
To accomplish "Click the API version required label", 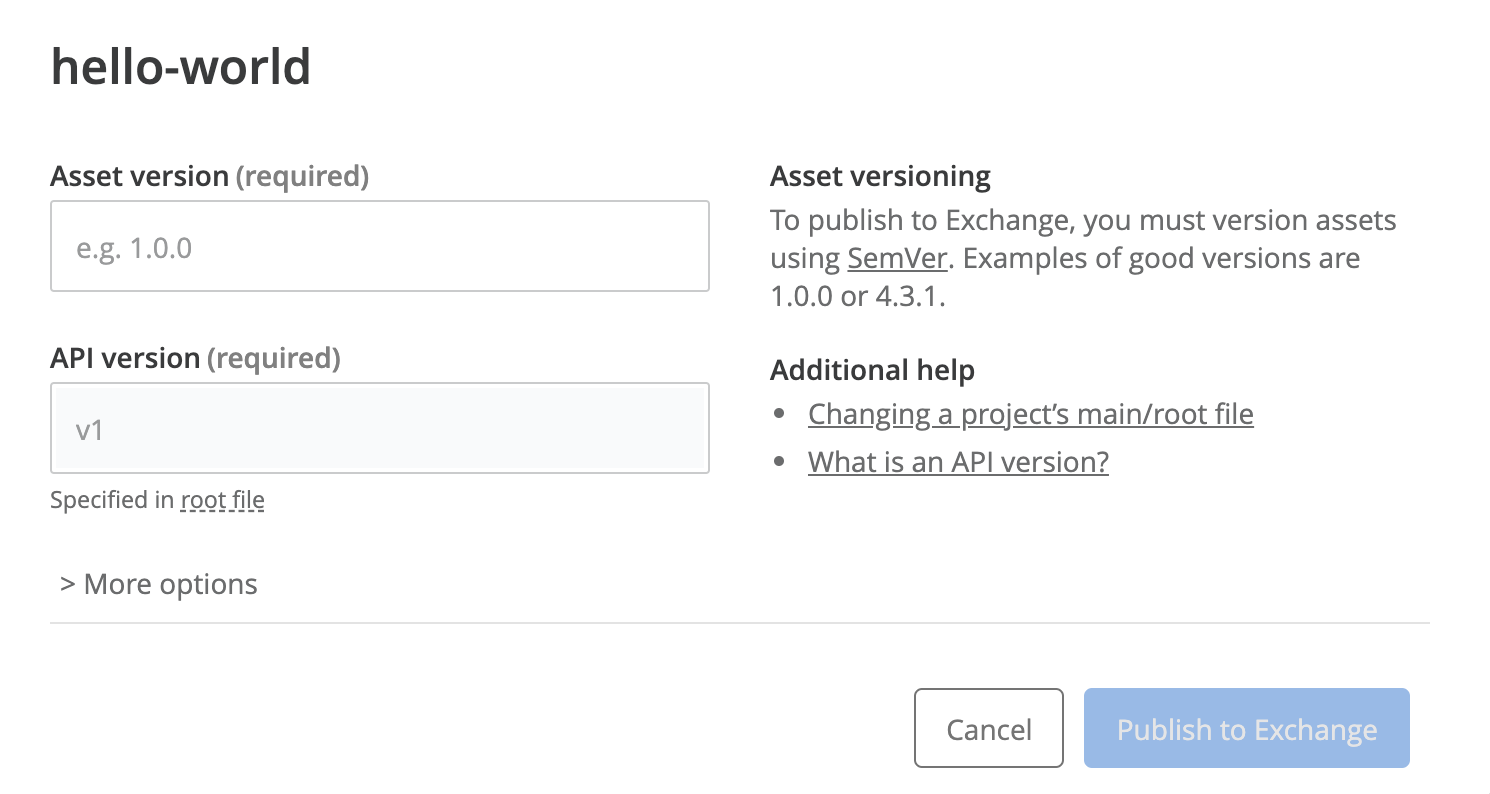I will 196,357.
